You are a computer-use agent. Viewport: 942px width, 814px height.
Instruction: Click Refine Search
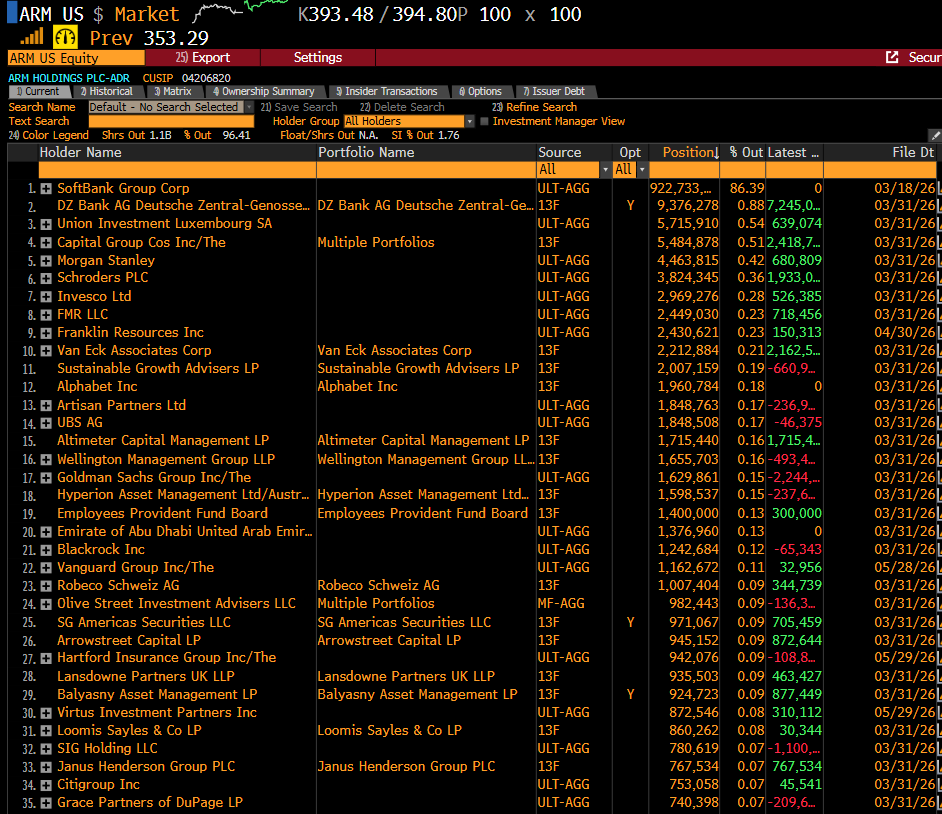pos(534,107)
